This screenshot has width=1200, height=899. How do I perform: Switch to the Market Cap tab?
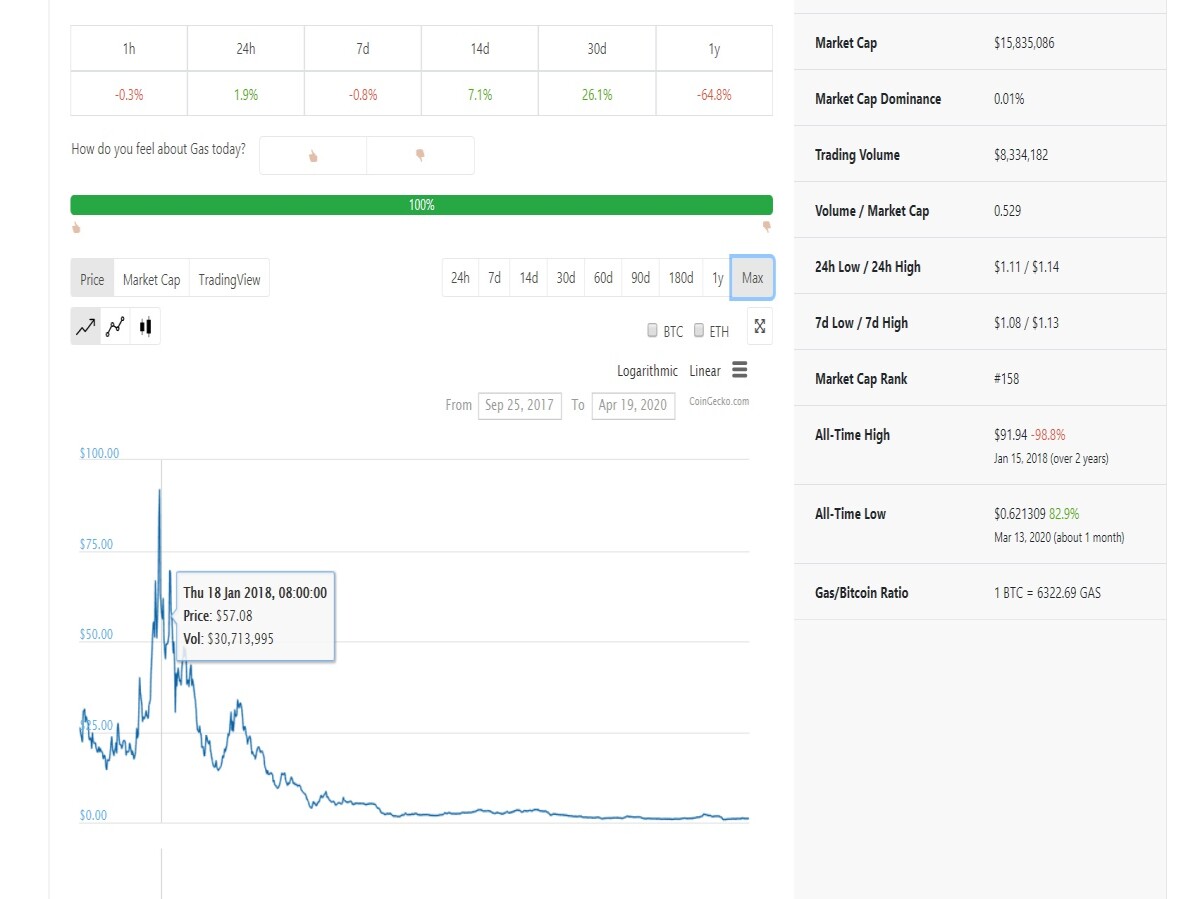[x=152, y=279]
